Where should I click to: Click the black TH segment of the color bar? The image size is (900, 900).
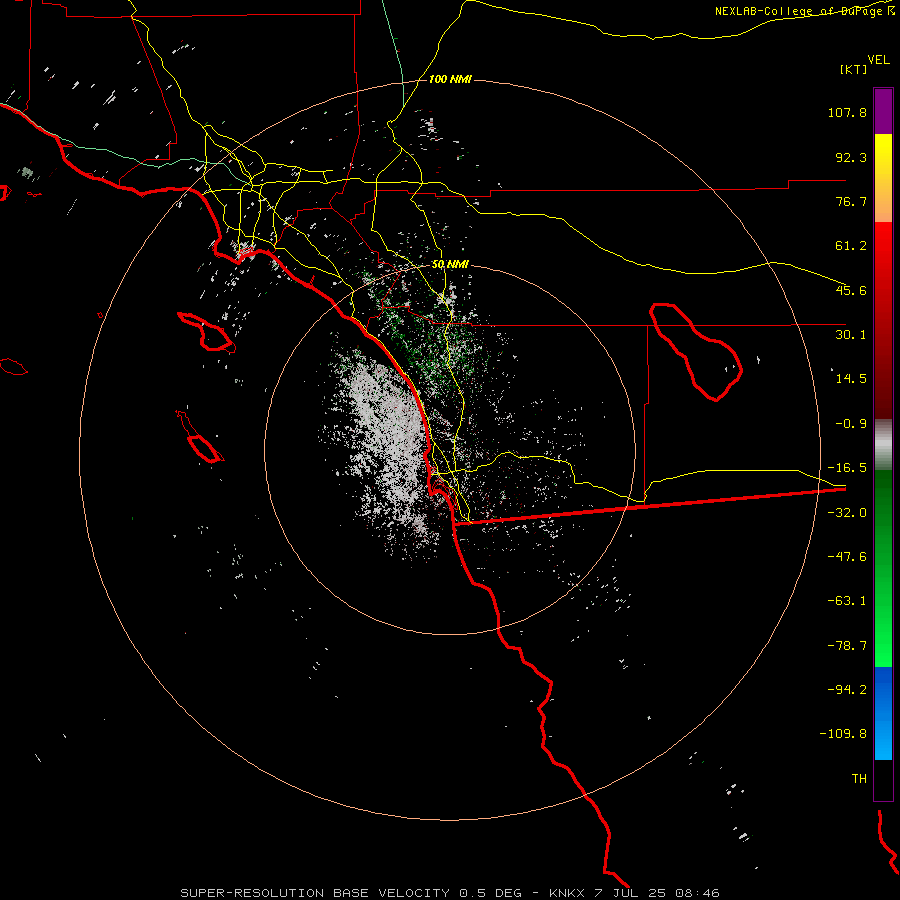click(x=883, y=780)
